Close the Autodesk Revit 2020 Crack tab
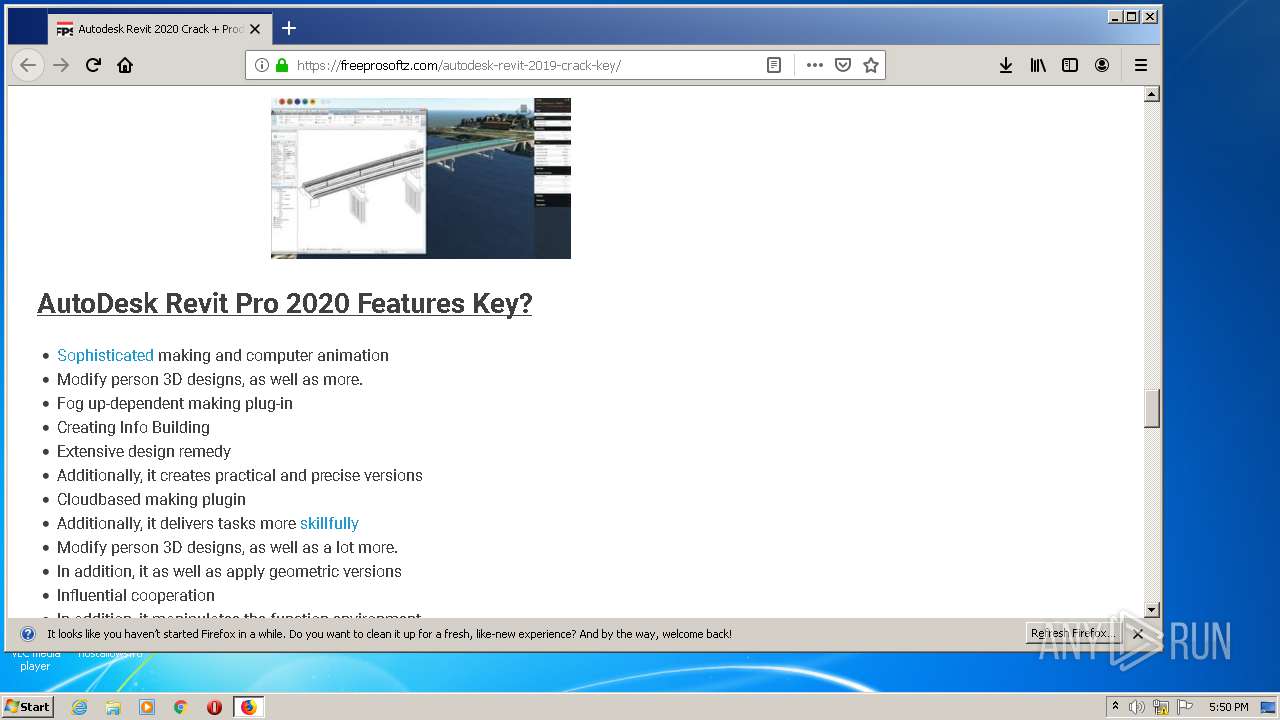The height and width of the screenshot is (720, 1280). [x=255, y=29]
